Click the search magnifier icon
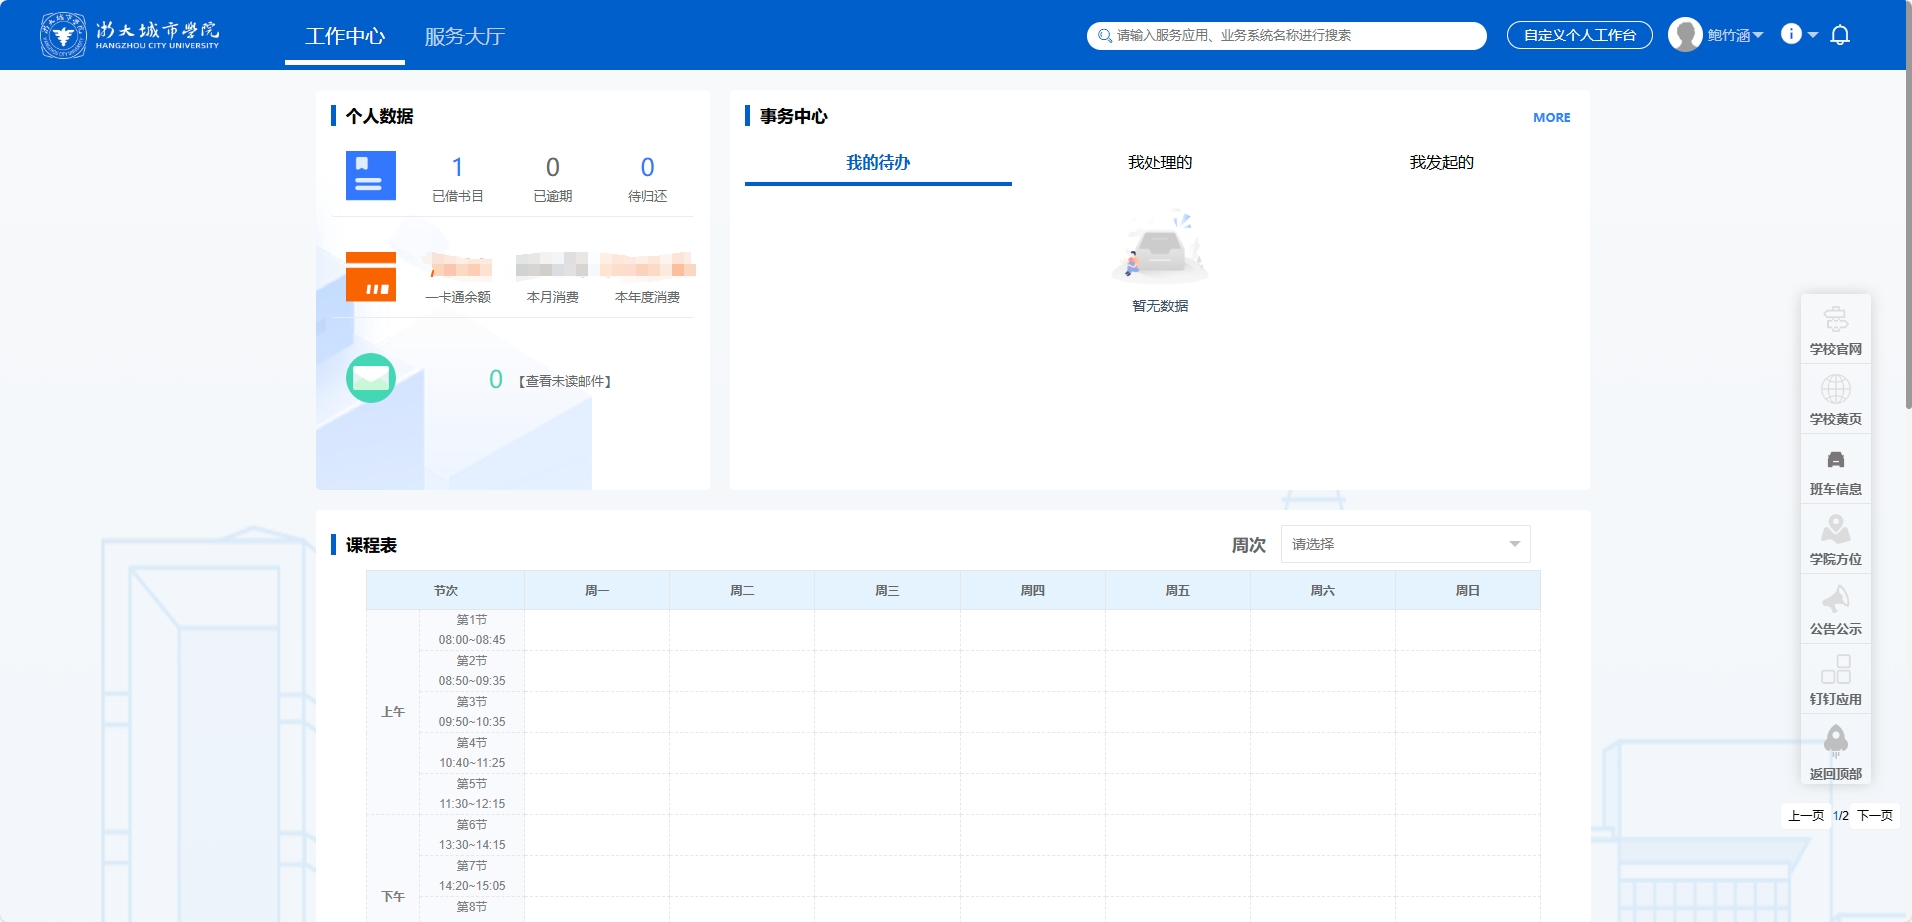 click(x=1104, y=36)
